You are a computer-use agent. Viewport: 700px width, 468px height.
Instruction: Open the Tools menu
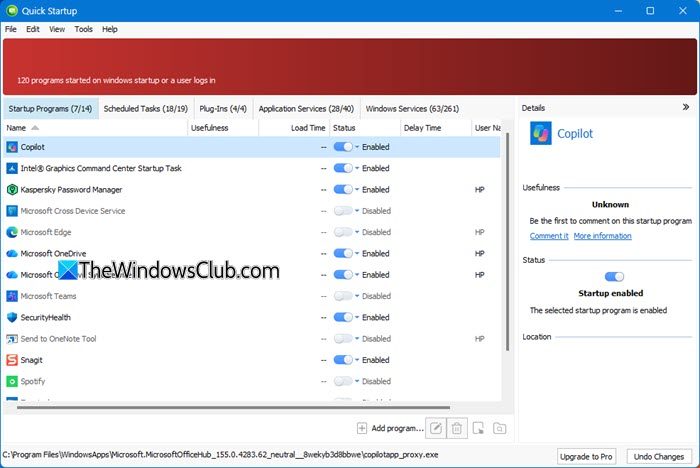coord(83,29)
